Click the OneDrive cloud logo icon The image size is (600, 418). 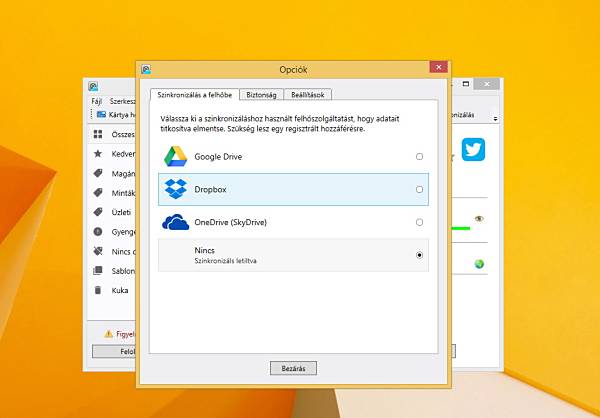pyautogui.click(x=176, y=222)
